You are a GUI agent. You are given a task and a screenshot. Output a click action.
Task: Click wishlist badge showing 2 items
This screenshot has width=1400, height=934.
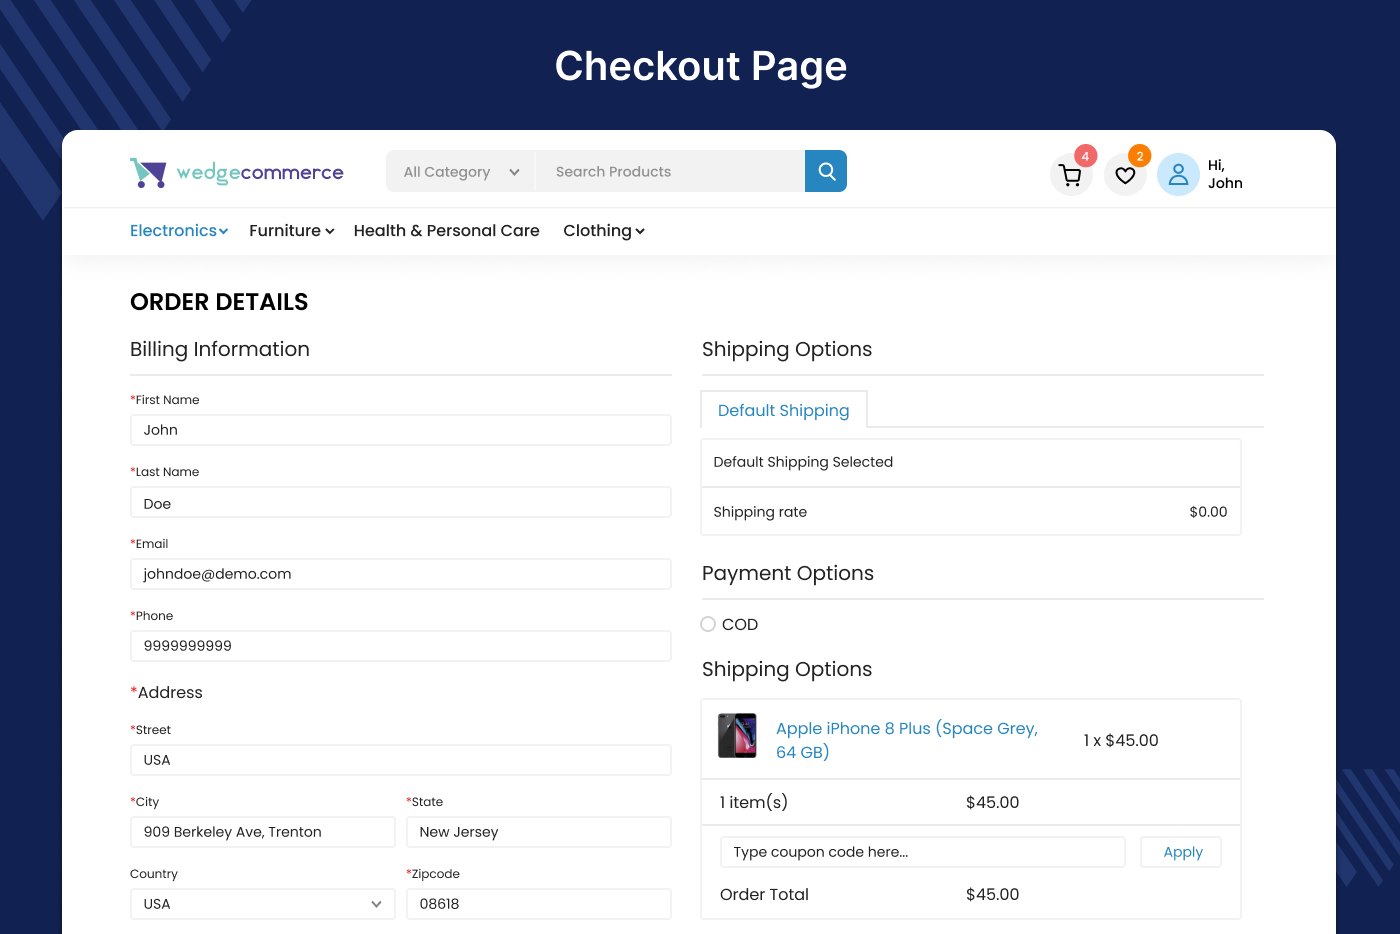click(1139, 156)
